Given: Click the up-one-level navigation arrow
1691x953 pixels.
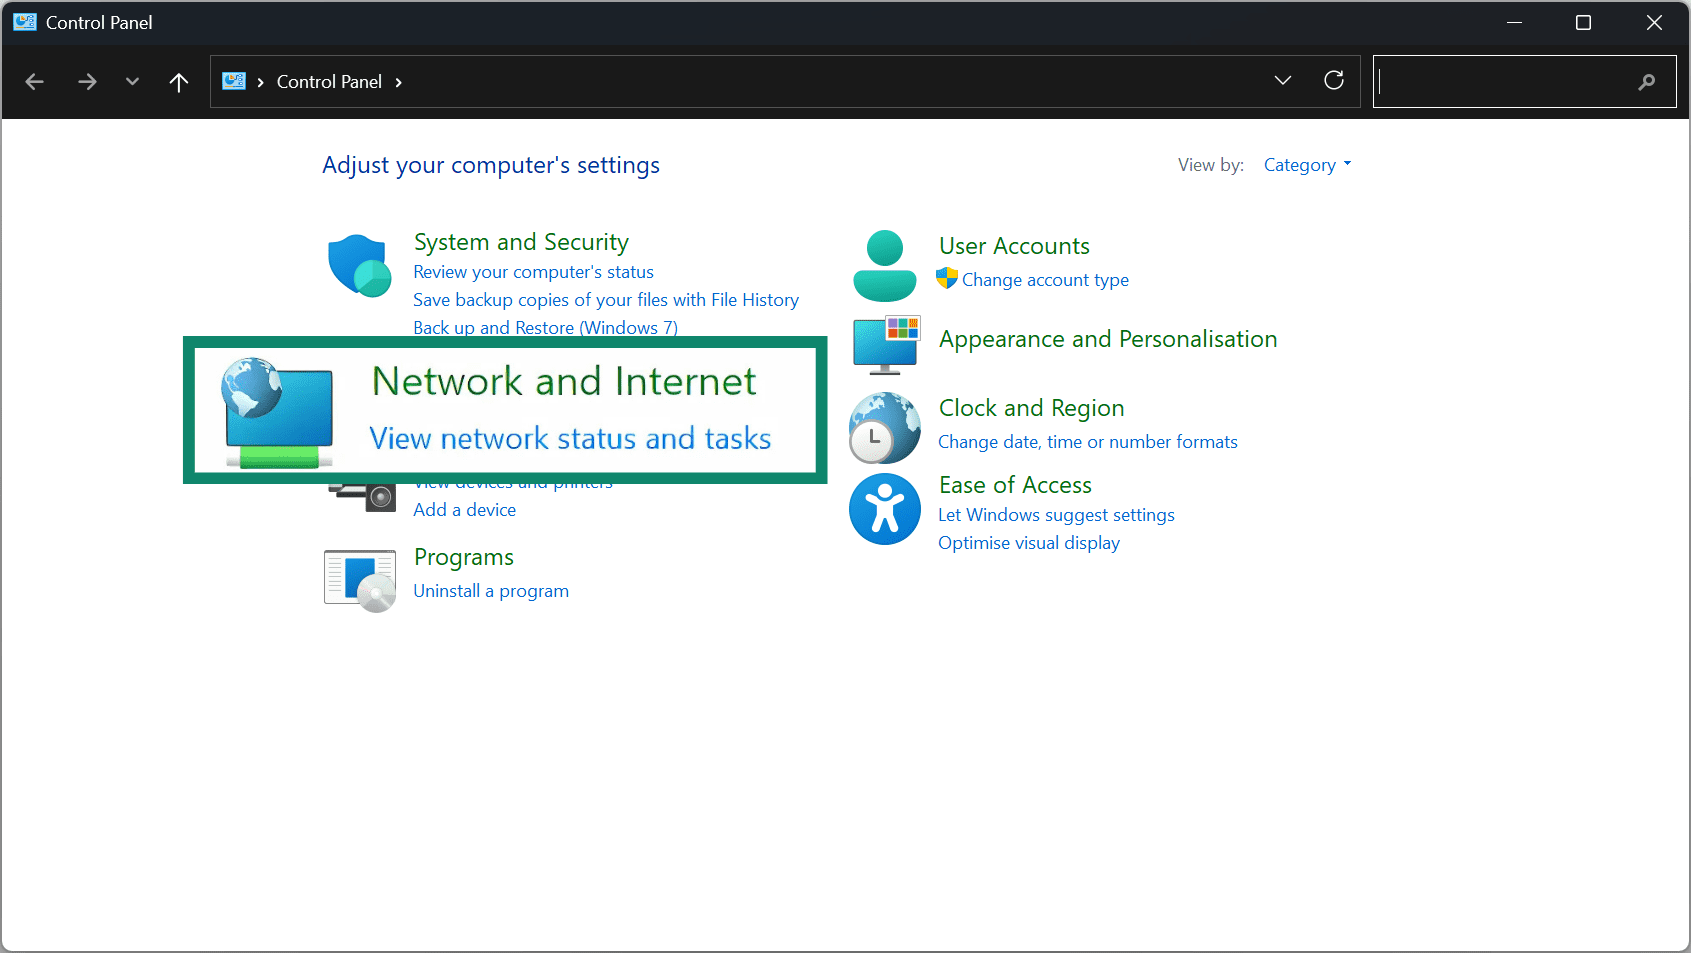Looking at the screenshot, I should click(178, 81).
